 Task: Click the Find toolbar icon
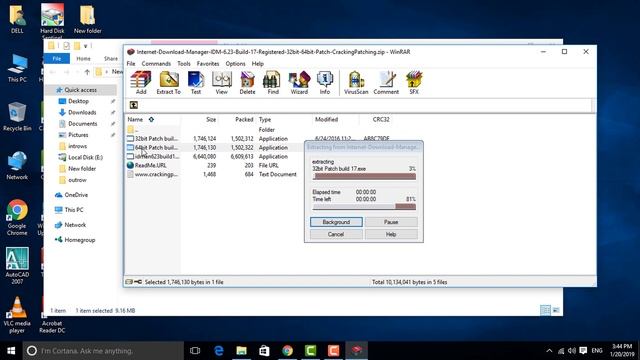pyautogui.click(x=273, y=82)
